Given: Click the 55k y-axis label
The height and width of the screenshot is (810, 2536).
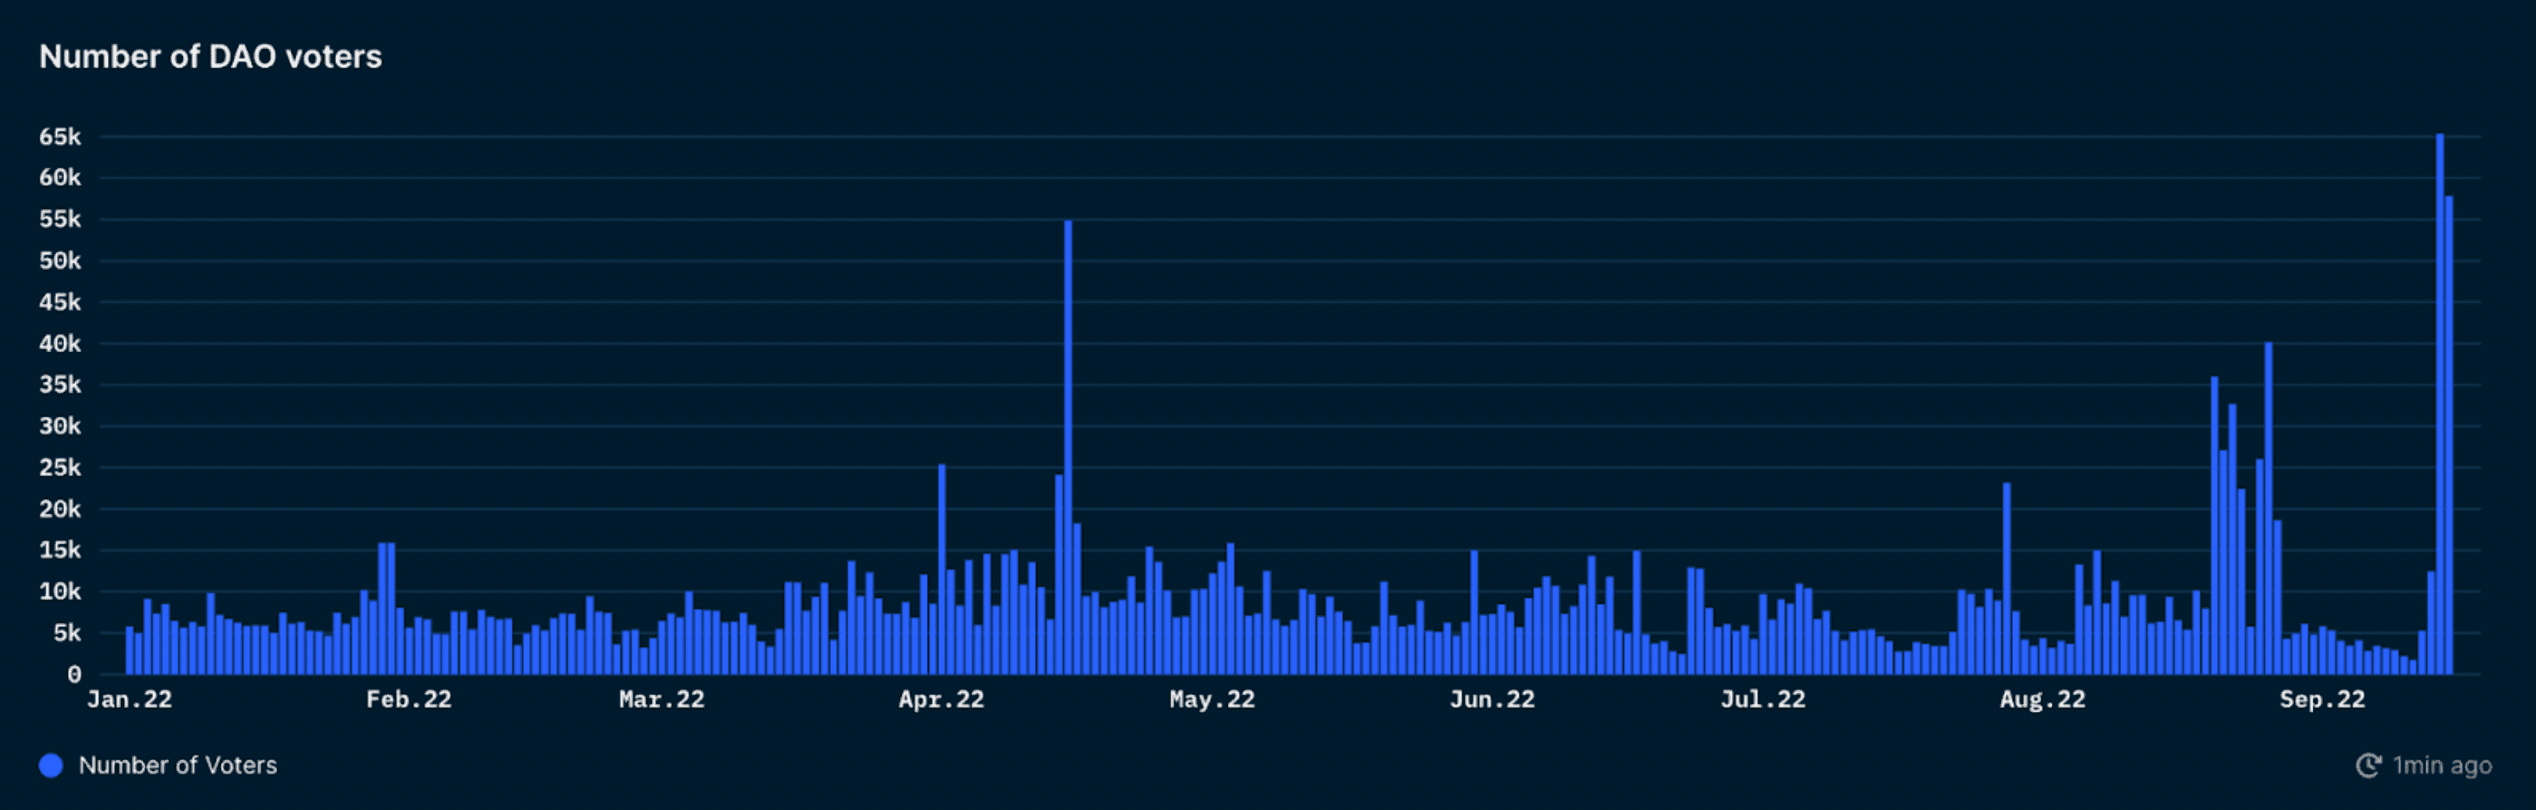Looking at the screenshot, I should click(x=60, y=220).
